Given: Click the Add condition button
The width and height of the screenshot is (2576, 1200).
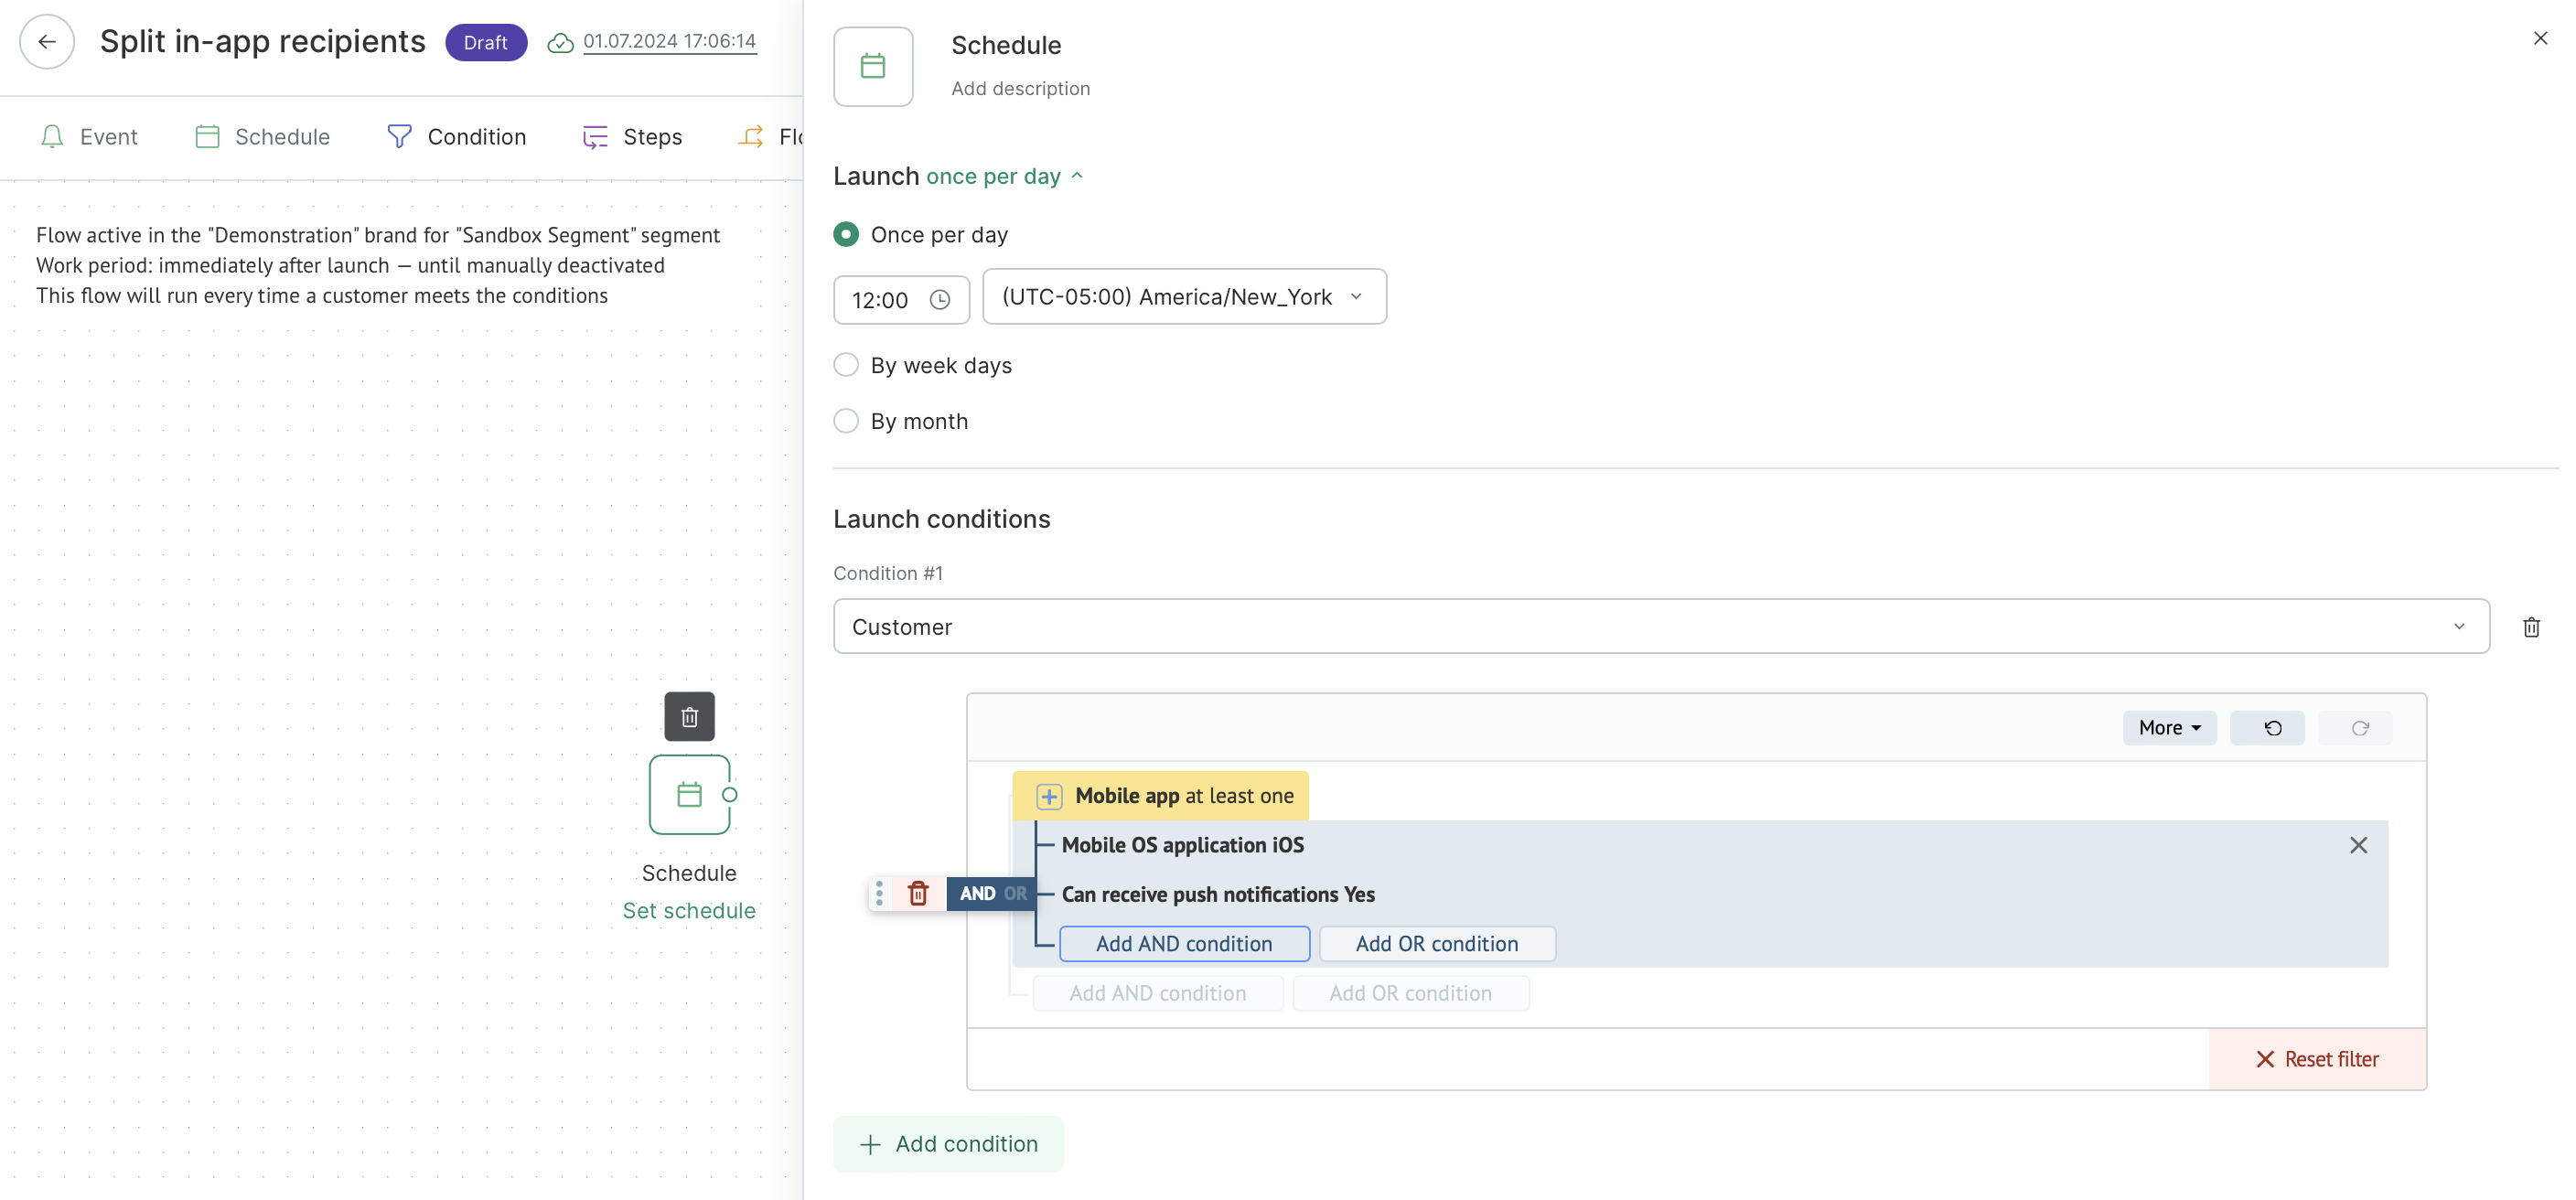Looking at the screenshot, I should [x=948, y=1144].
